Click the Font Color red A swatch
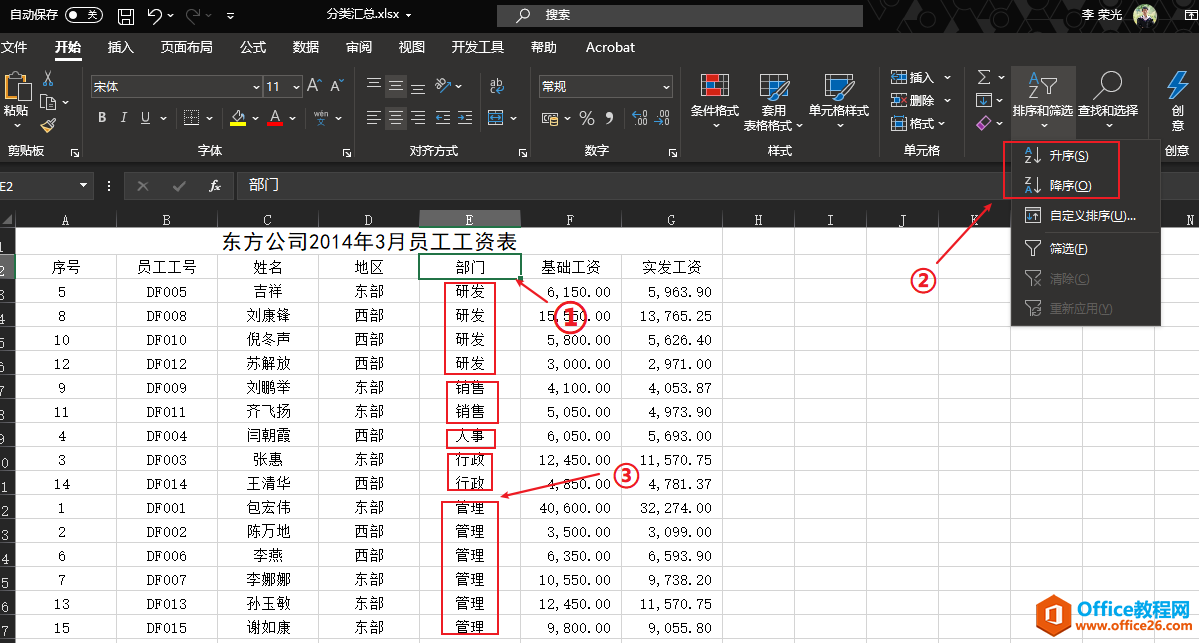This screenshot has width=1199, height=643. click(275, 119)
